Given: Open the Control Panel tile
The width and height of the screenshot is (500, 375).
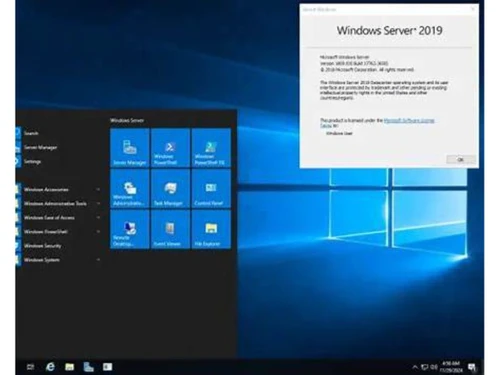Looking at the screenshot, I should tap(211, 188).
